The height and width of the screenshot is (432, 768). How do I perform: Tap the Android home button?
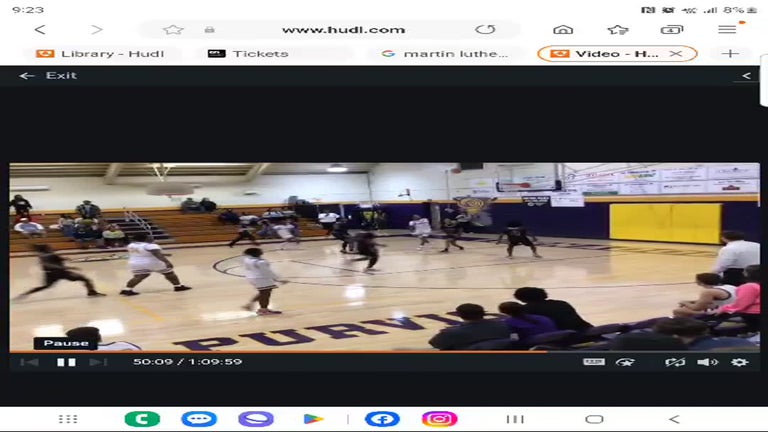tap(594, 419)
